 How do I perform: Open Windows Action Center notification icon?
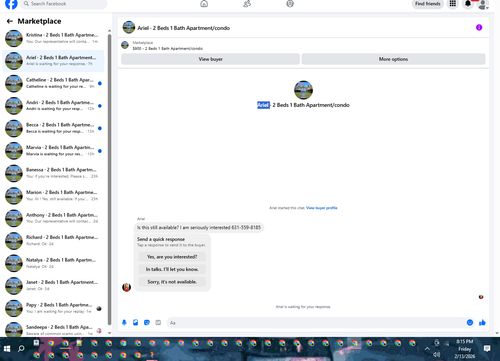(x=487, y=349)
